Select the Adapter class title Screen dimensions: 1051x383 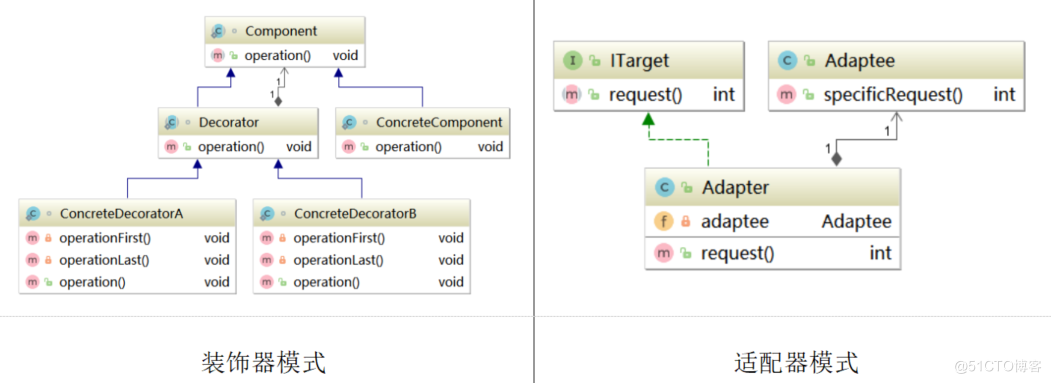click(x=735, y=188)
